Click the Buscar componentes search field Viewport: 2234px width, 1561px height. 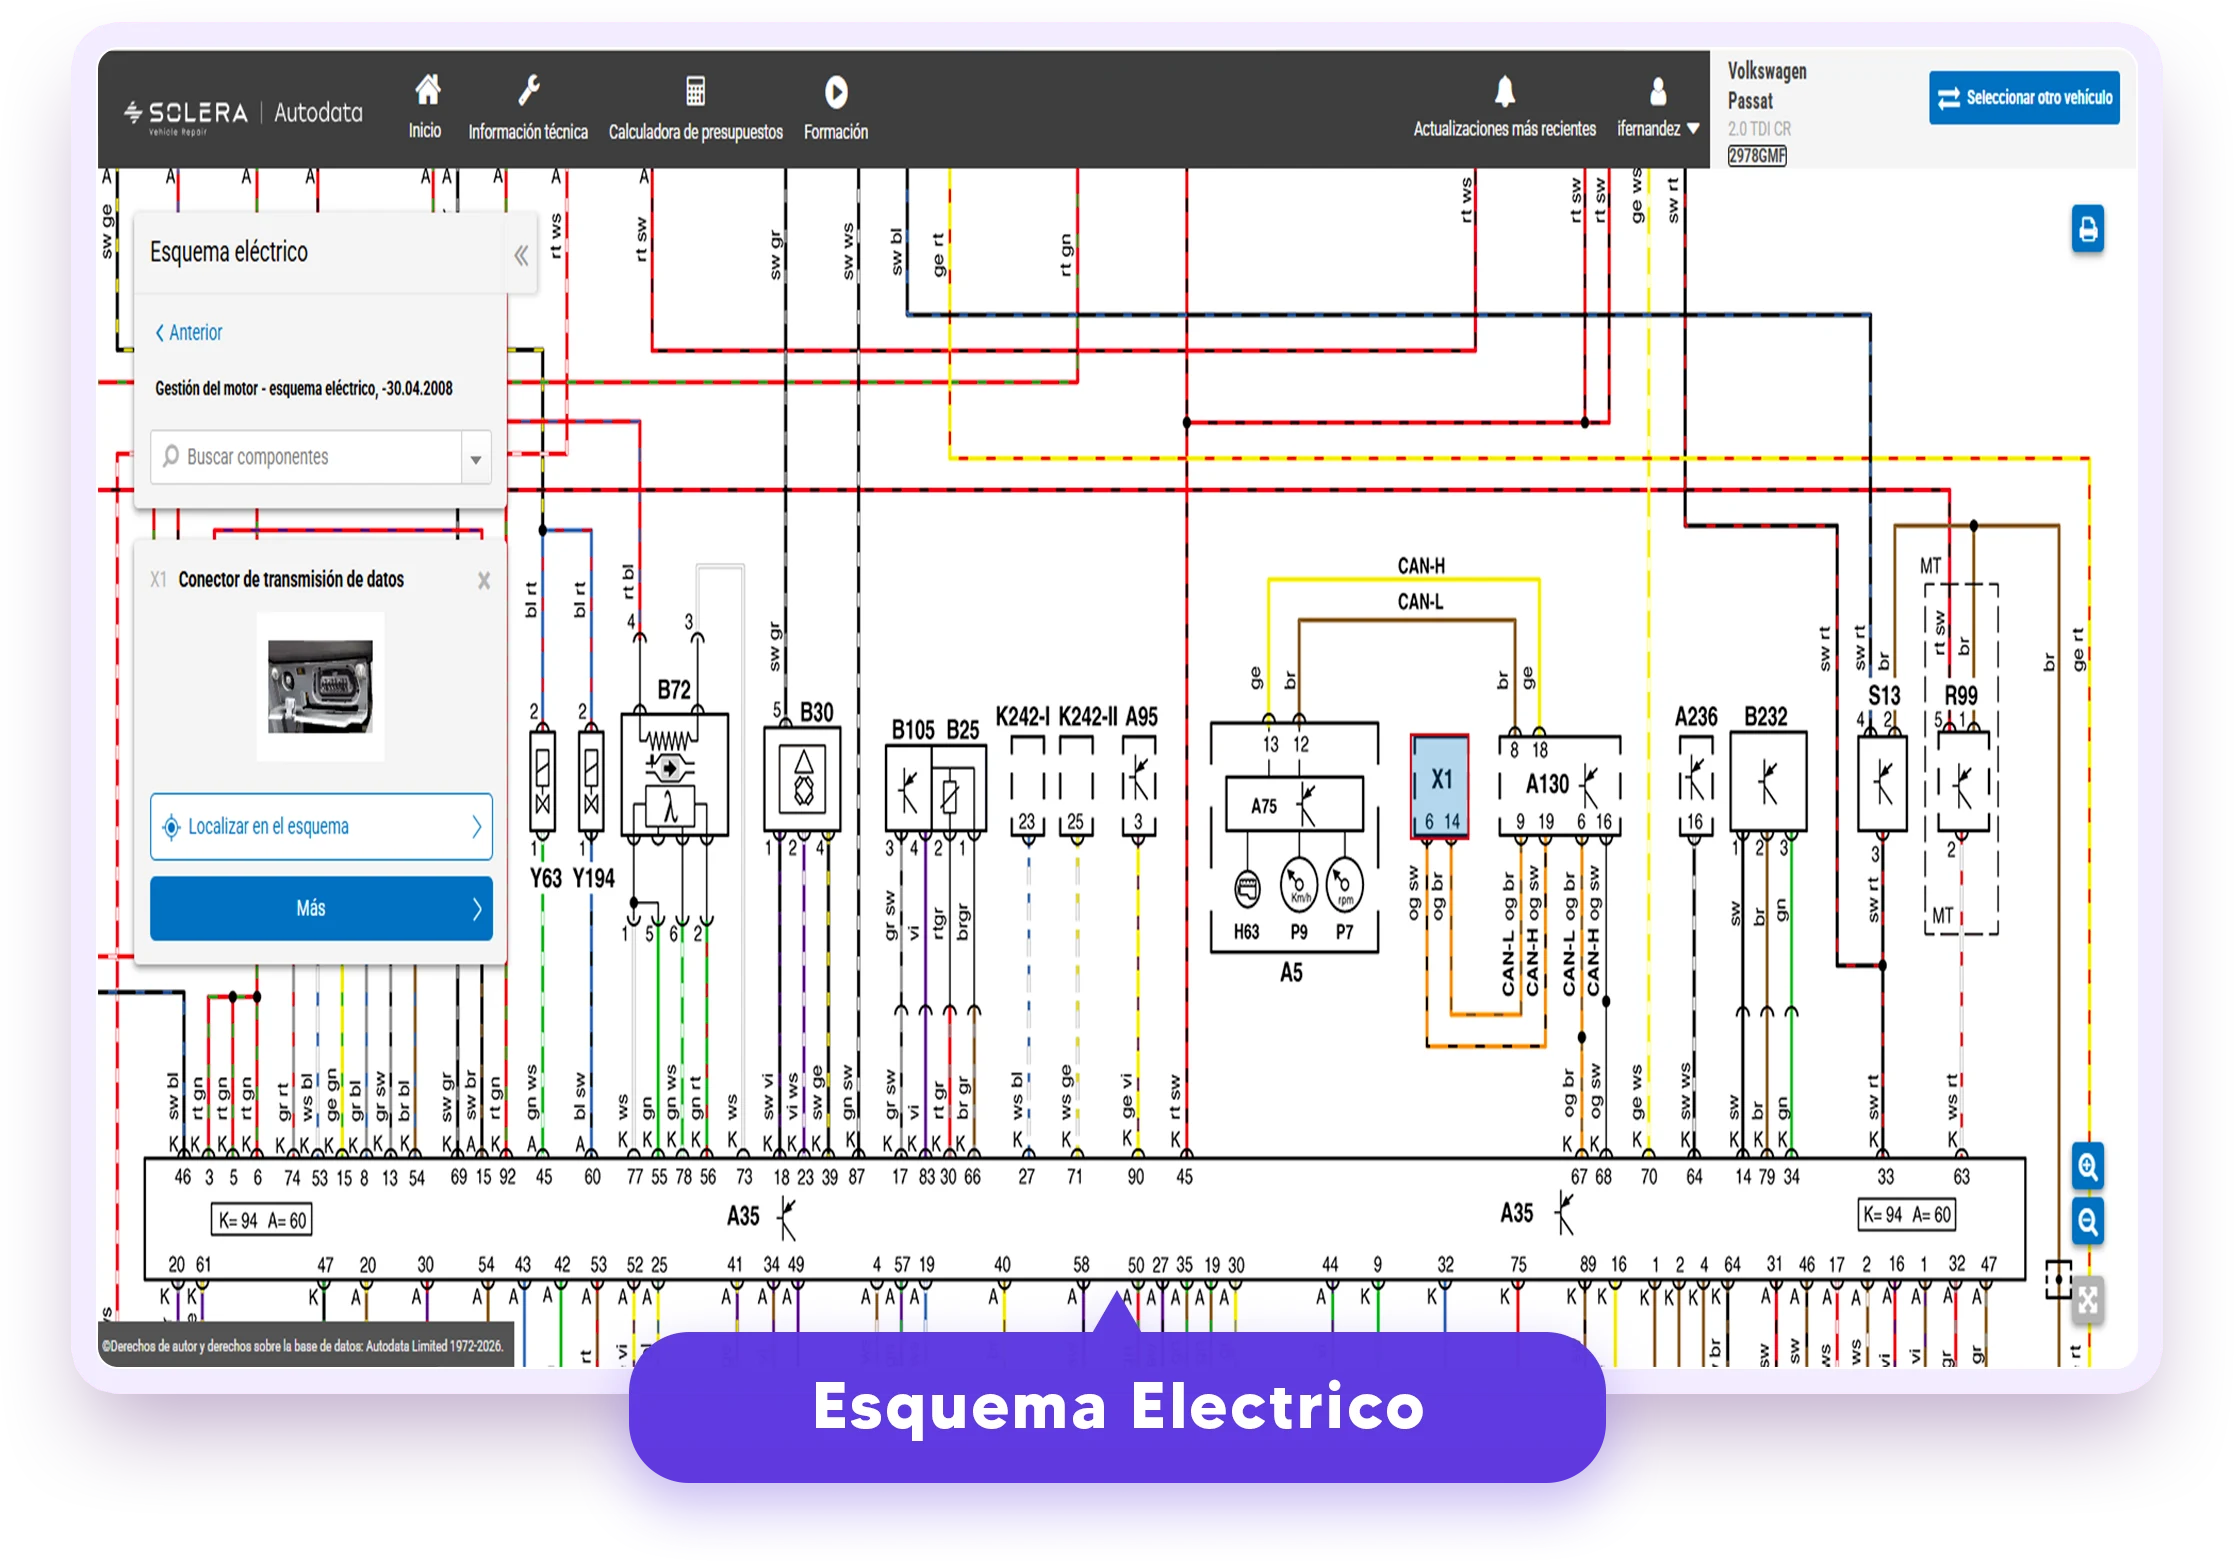(306, 457)
